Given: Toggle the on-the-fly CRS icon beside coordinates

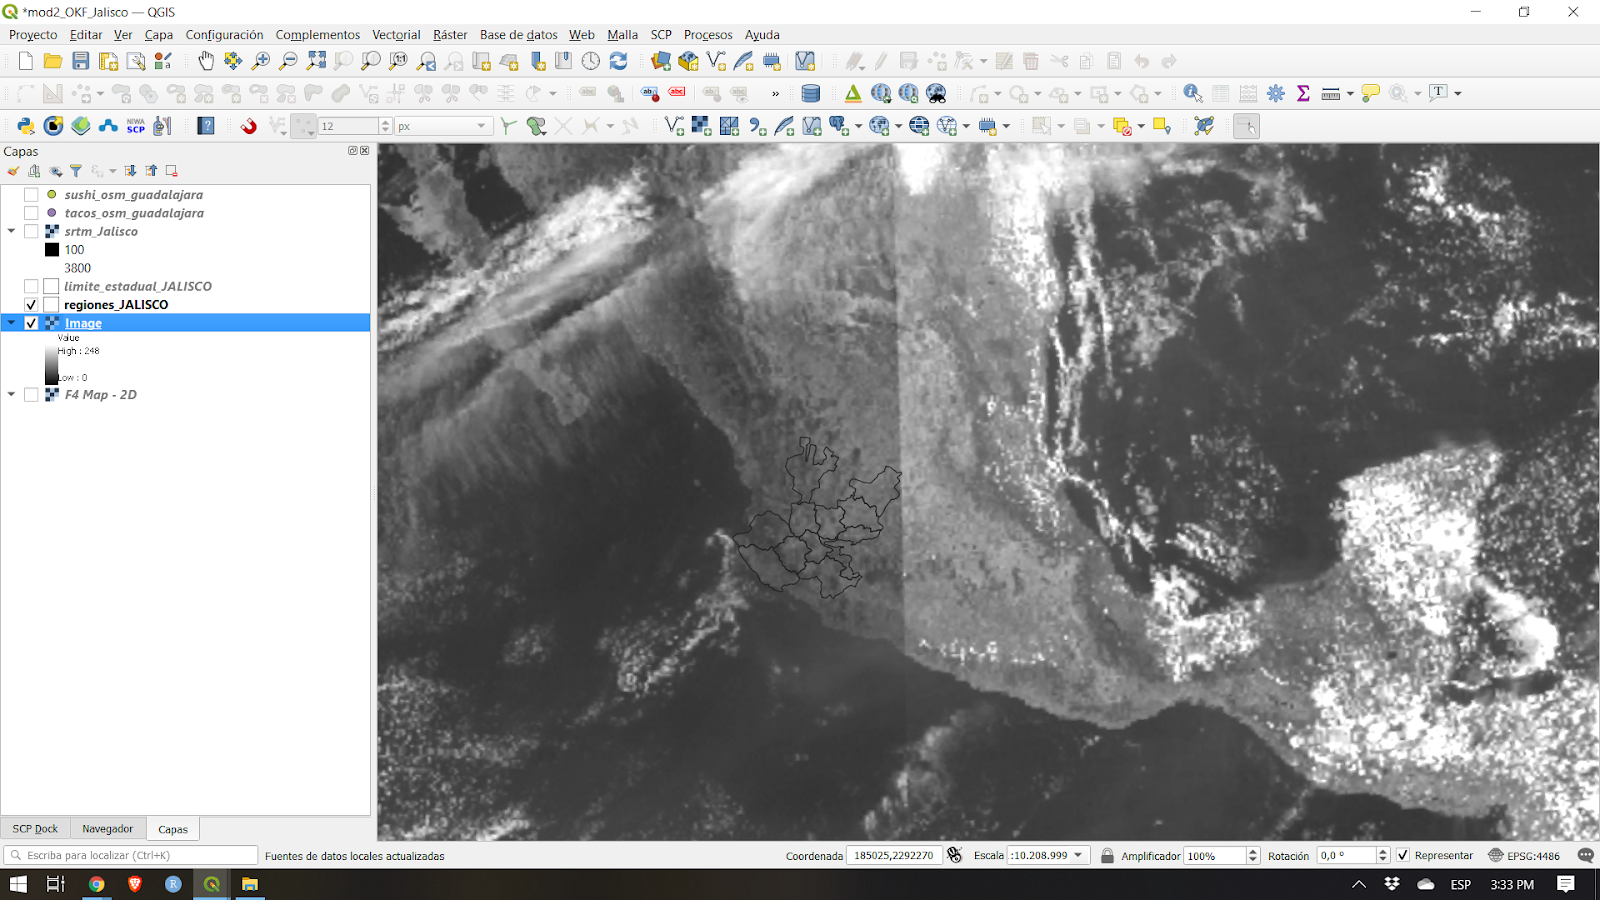Looking at the screenshot, I should tap(955, 855).
